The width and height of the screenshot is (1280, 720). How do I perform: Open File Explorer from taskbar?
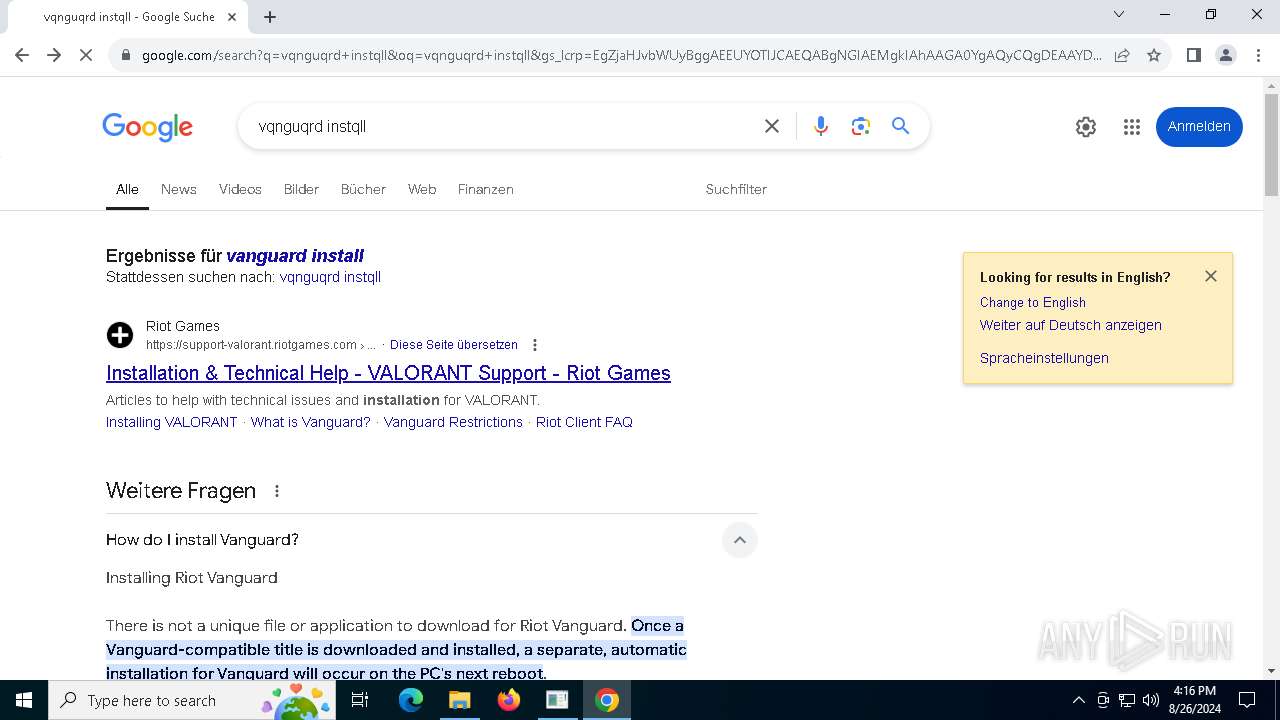pyautogui.click(x=459, y=700)
